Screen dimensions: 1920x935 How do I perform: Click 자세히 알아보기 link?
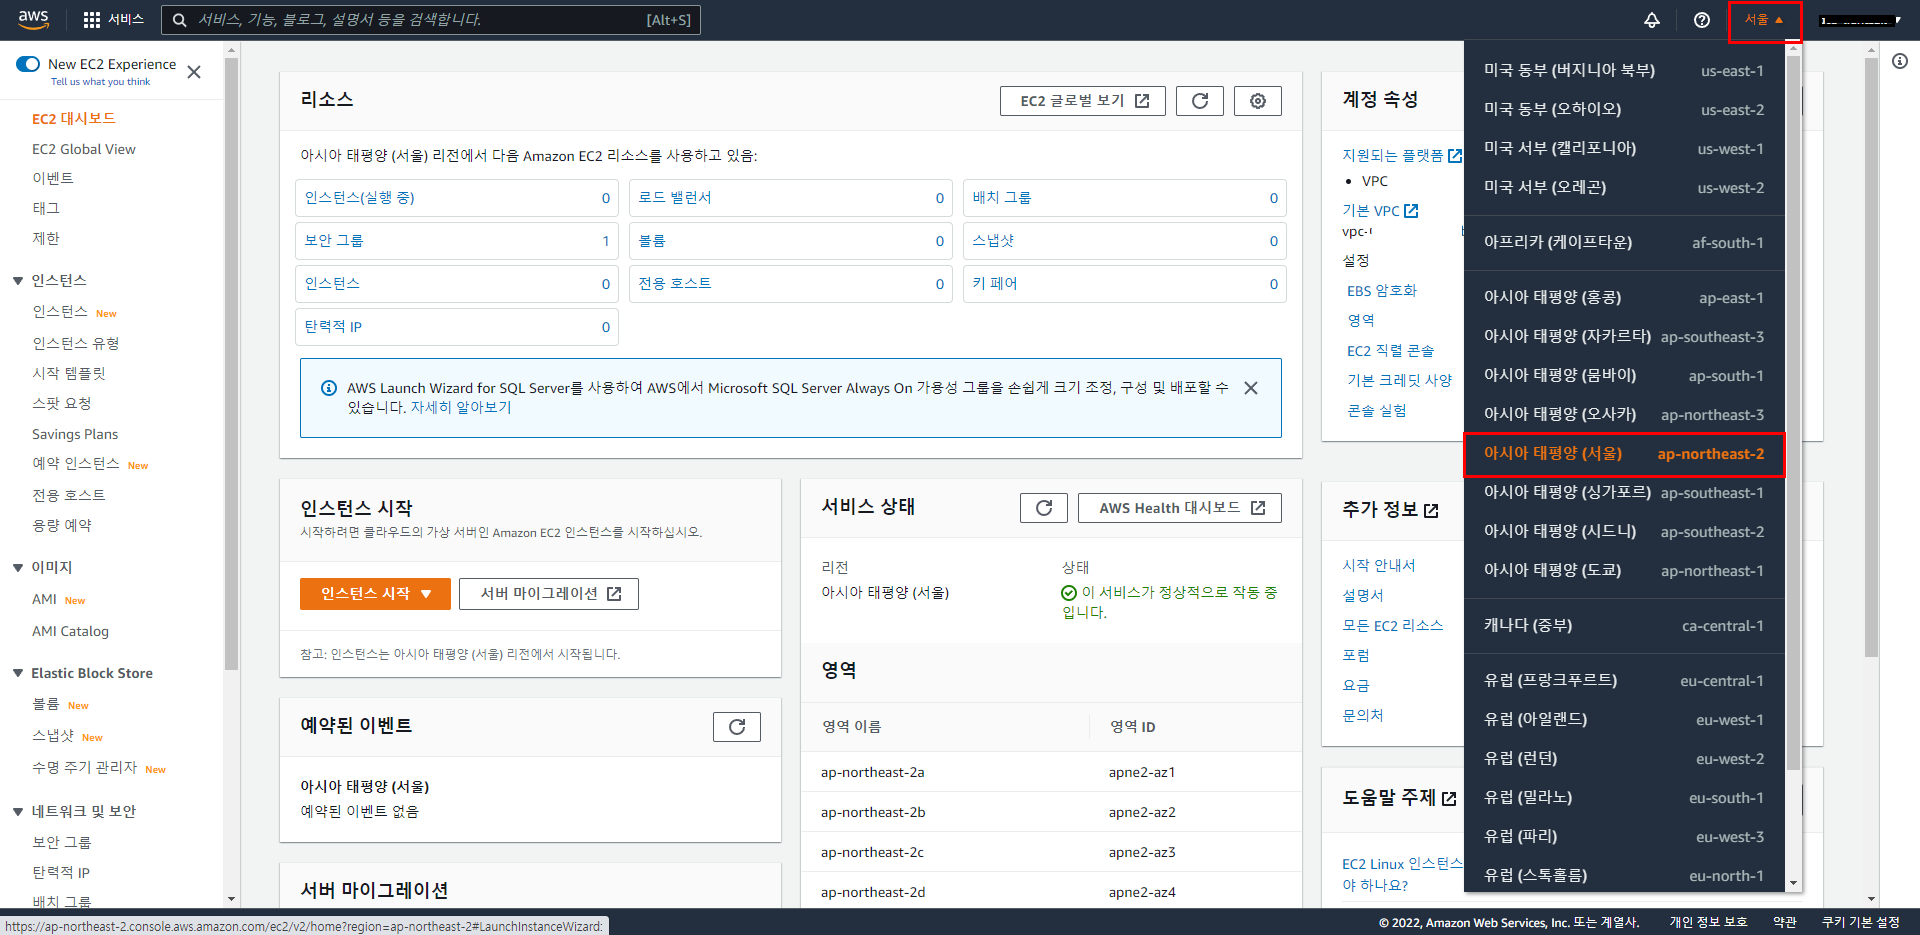[461, 408]
